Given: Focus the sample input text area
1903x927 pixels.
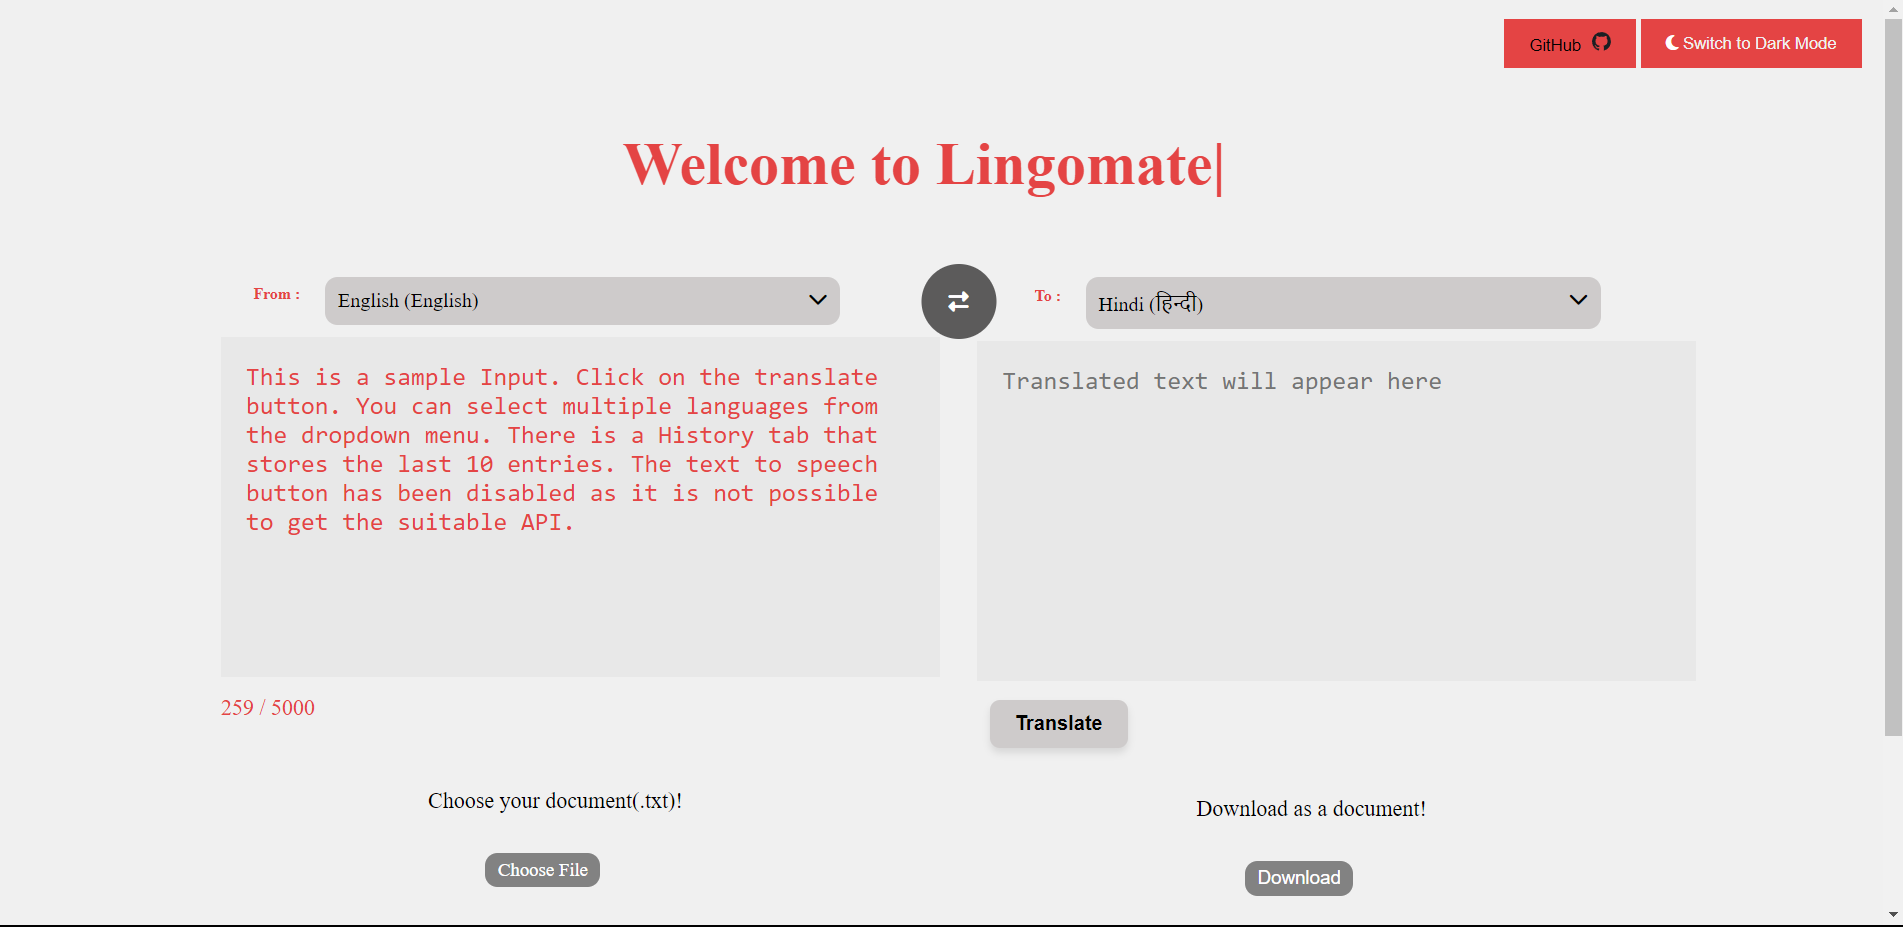Looking at the screenshot, I should pos(580,507).
